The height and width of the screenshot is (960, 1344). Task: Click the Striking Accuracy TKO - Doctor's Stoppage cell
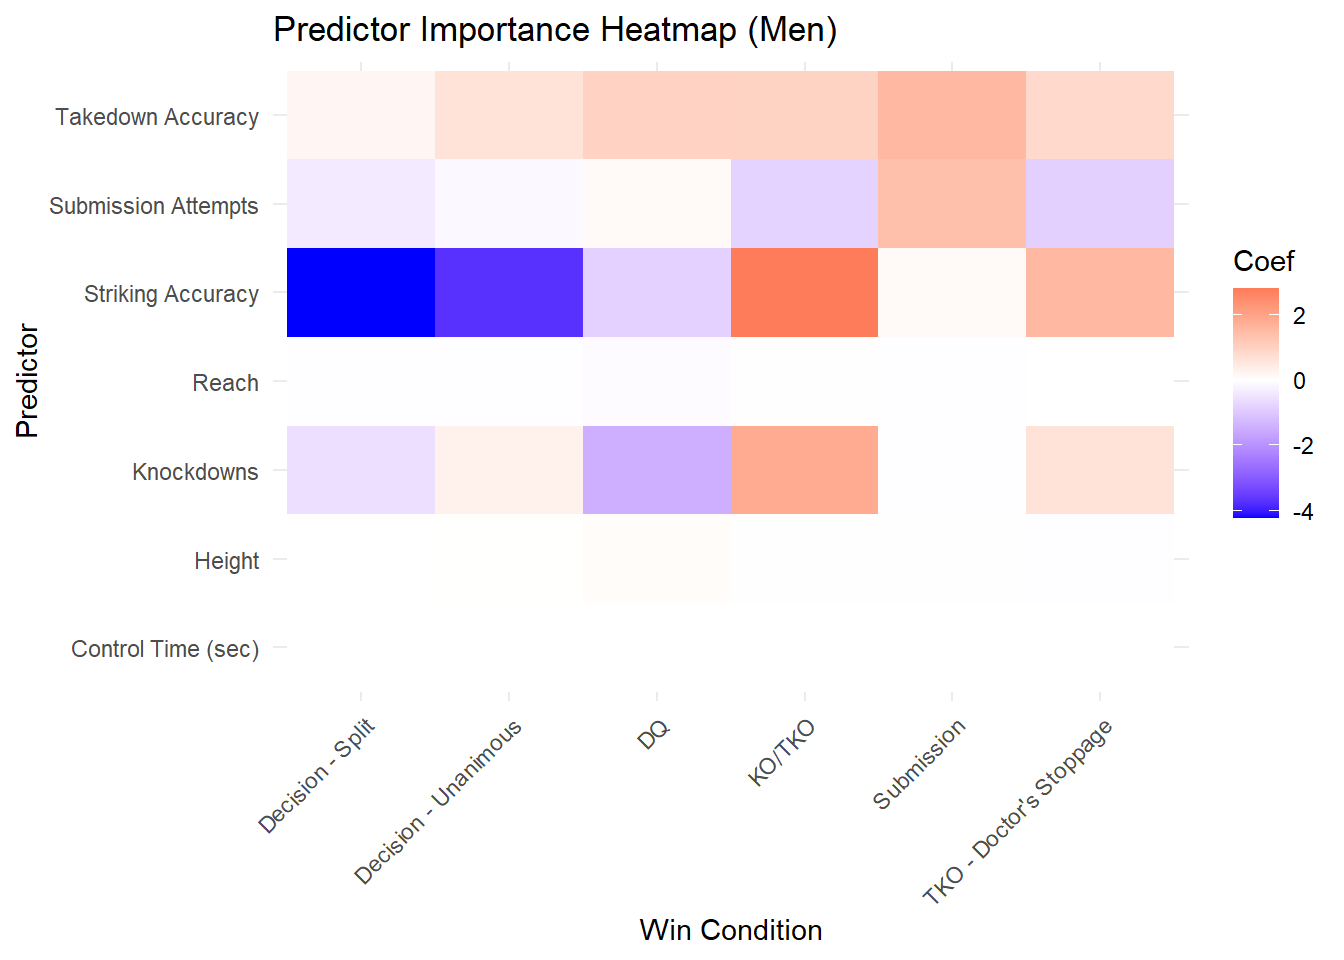click(1100, 293)
